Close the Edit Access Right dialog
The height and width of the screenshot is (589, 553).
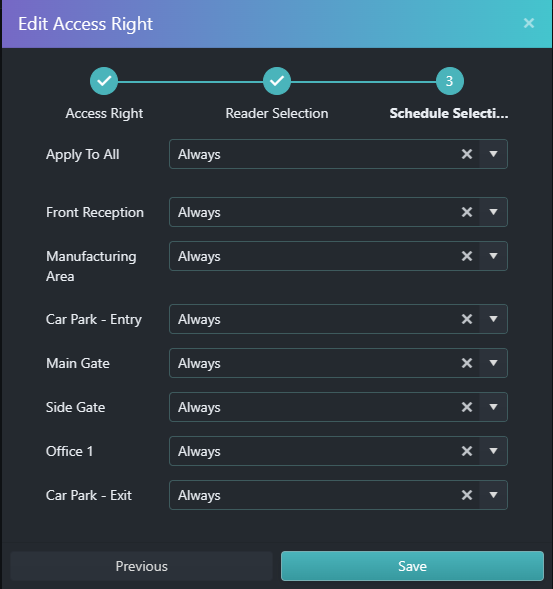pos(529,23)
